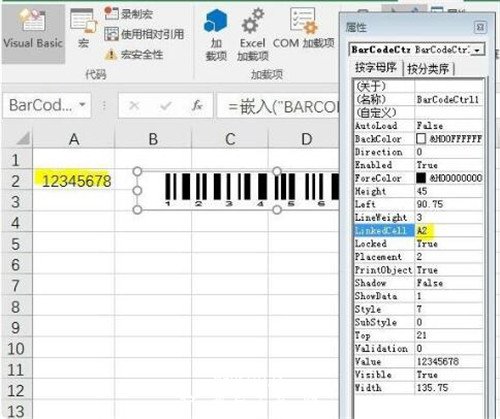Open the BarCodeCtrl object dropdown
The image size is (500, 419).
click(478, 50)
